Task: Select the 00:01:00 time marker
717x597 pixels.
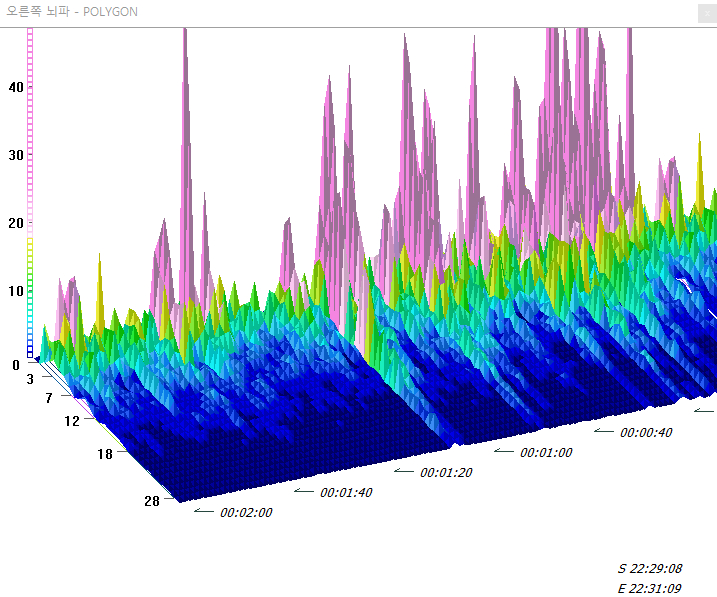Action: click(546, 453)
